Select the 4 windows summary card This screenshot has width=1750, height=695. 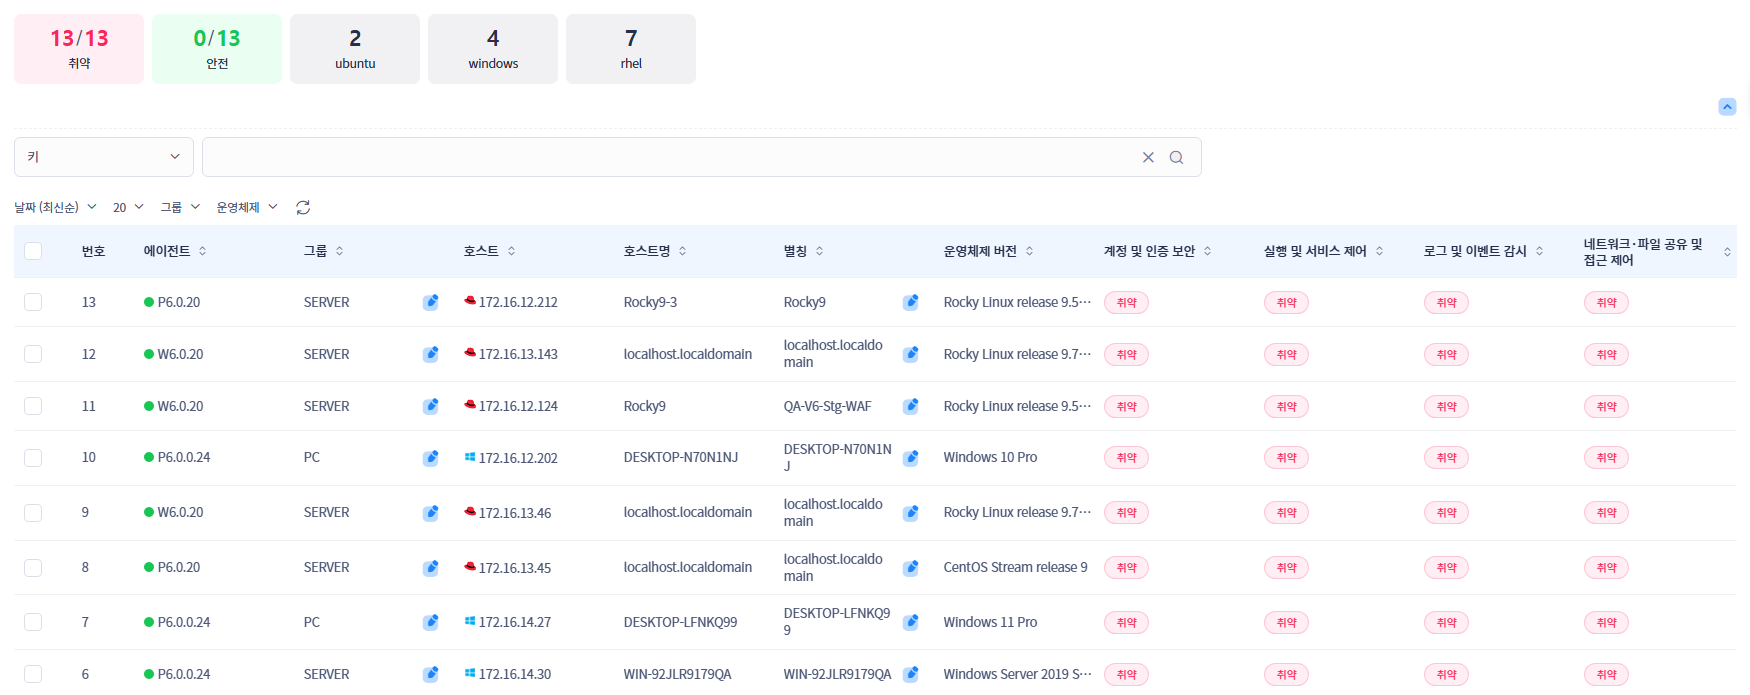(493, 49)
